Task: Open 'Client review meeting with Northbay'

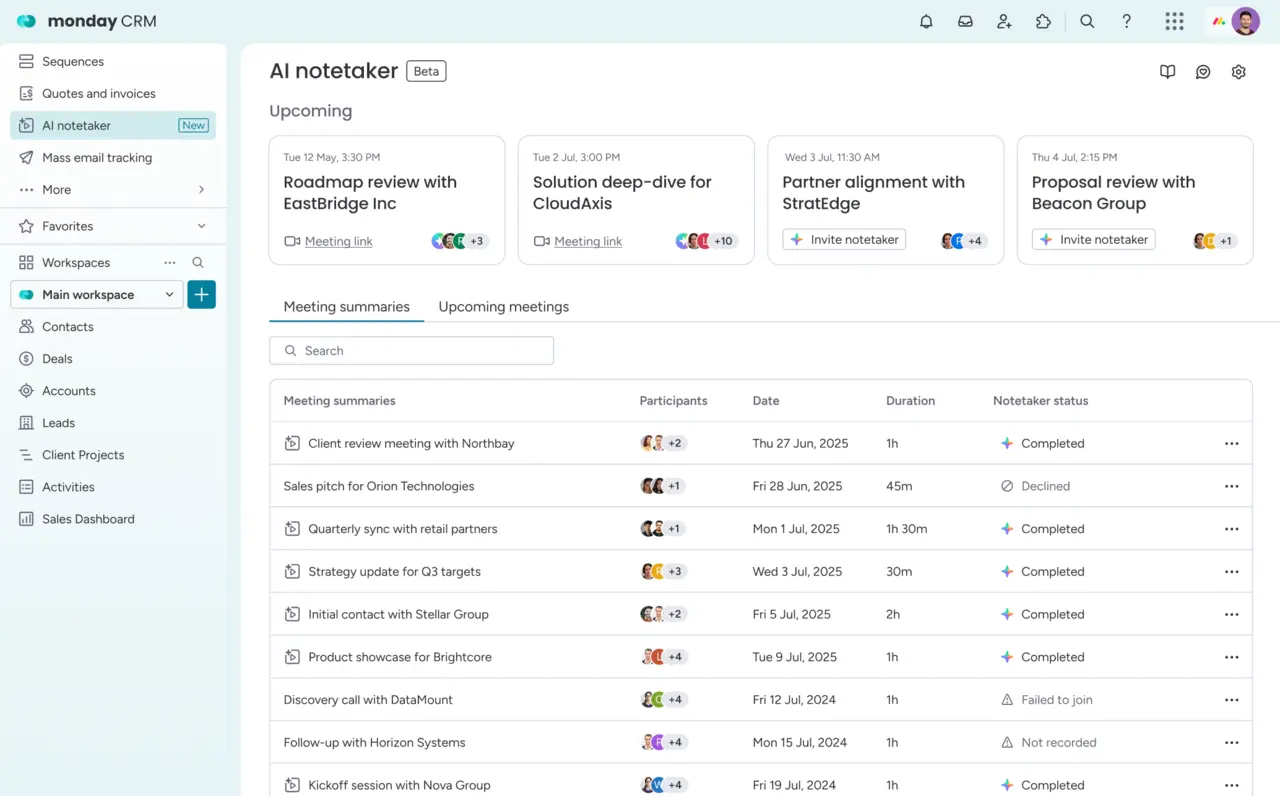Action: [411, 443]
